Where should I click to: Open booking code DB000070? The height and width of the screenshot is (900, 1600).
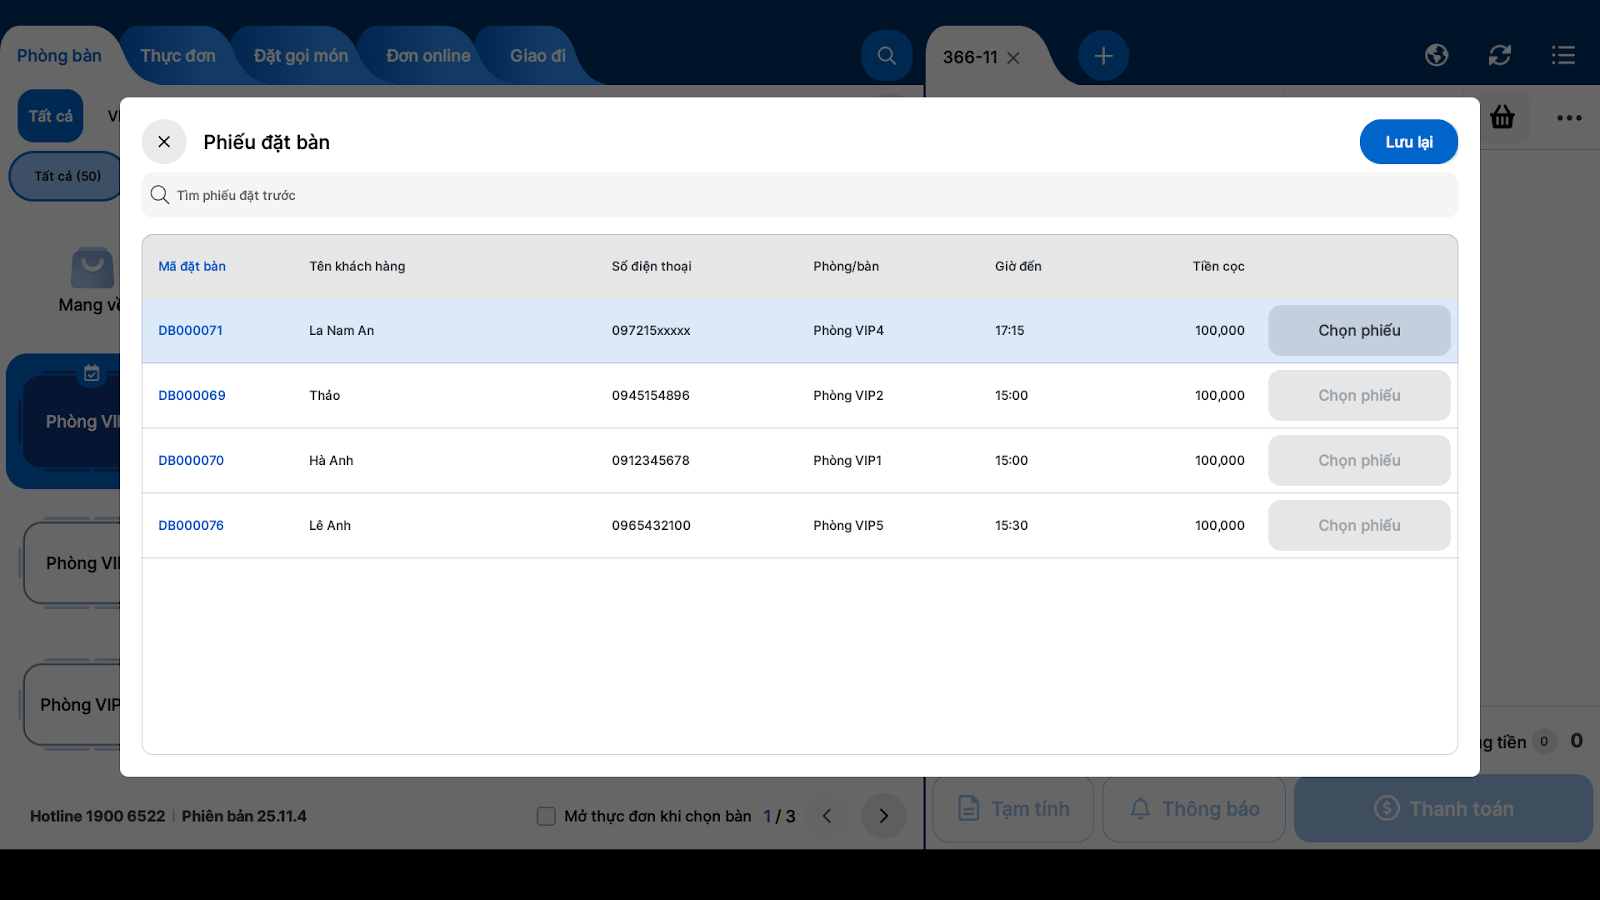tap(191, 460)
